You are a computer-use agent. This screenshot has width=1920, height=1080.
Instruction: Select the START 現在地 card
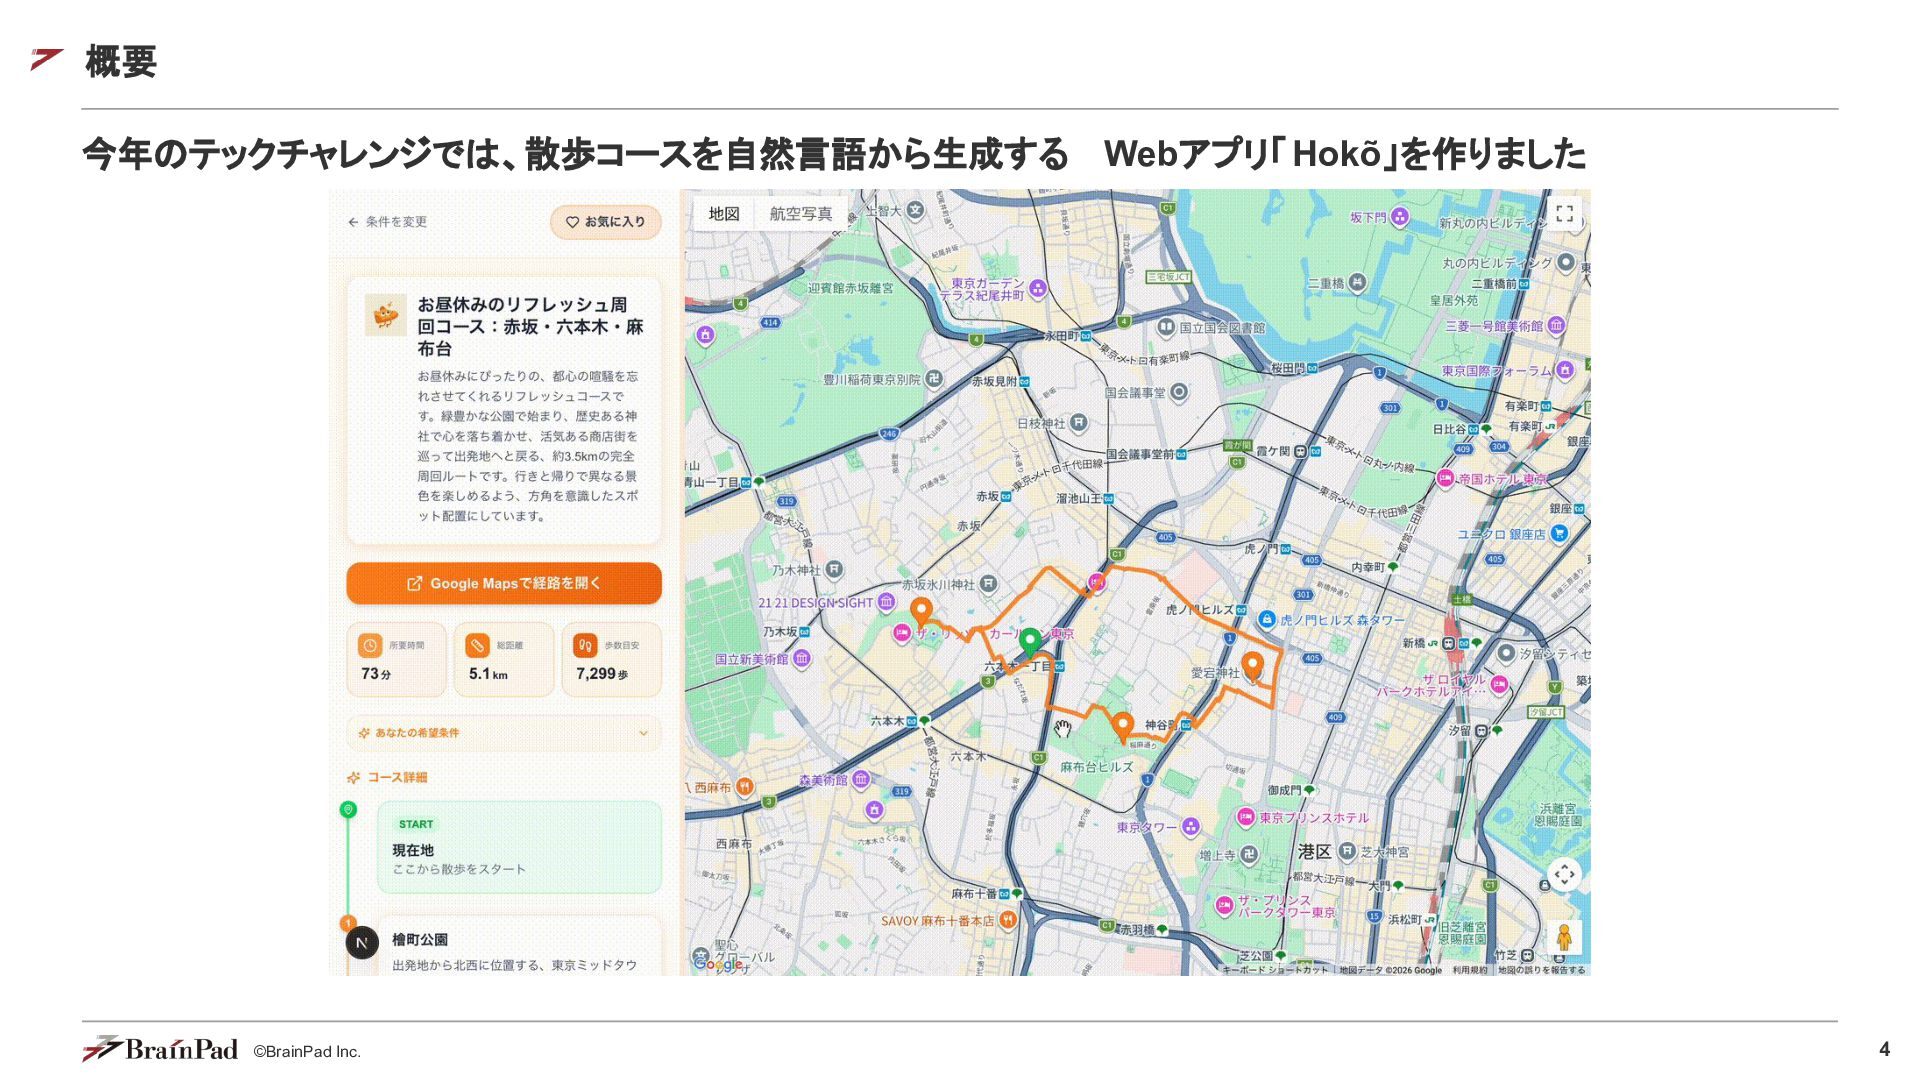click(x=519, y=847)
